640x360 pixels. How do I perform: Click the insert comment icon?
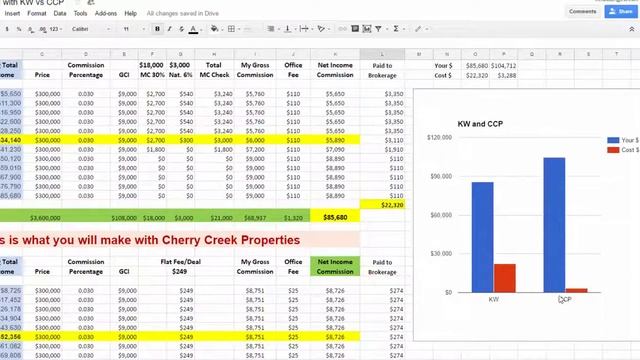[x=355, y=29]
